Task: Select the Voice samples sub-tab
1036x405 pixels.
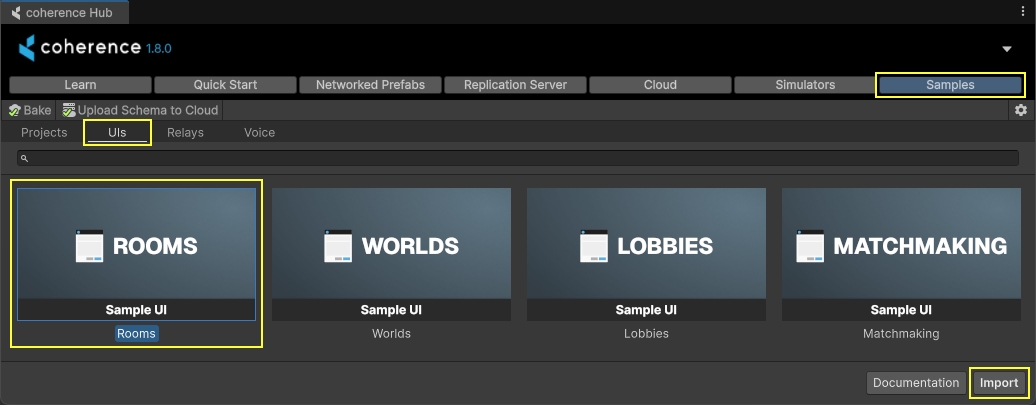Action: 259,133
